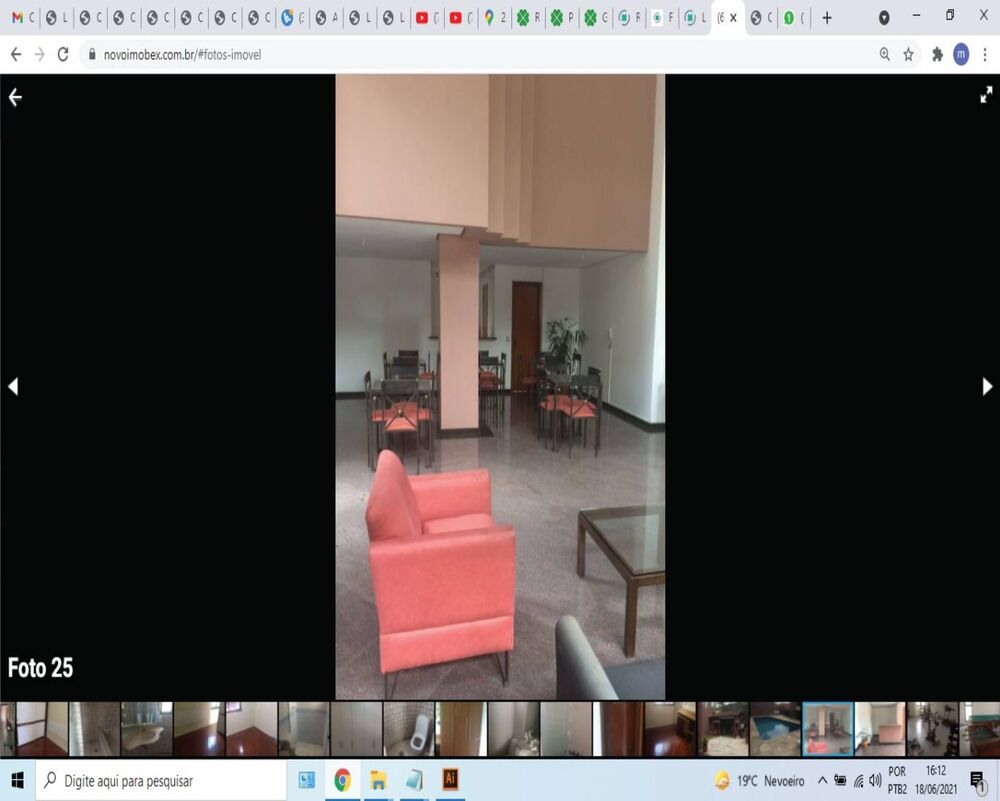This screenshot has height=801, width=1000.
Task: Show the previous photo with left arrow
Action: [13, 386]
